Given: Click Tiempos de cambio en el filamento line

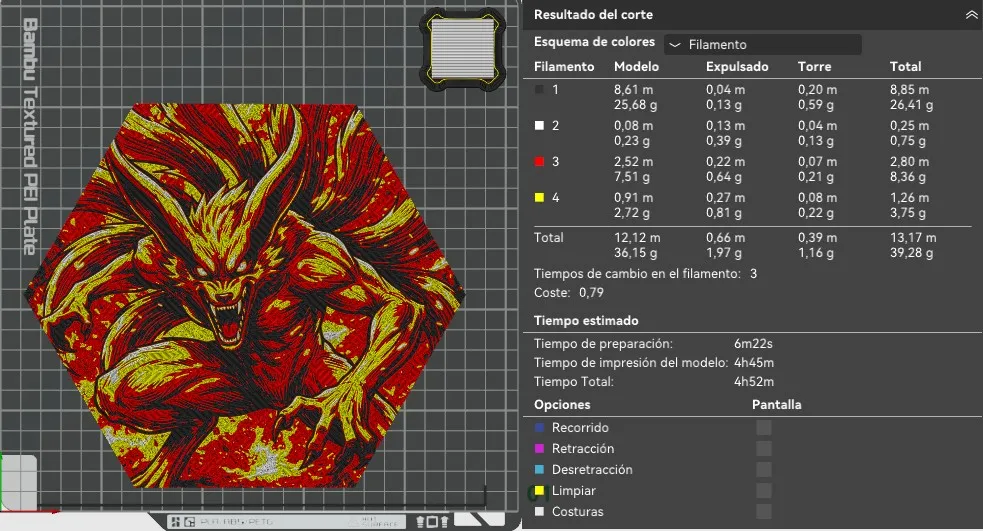Looking at the screenshot, I should click(645, 273).
